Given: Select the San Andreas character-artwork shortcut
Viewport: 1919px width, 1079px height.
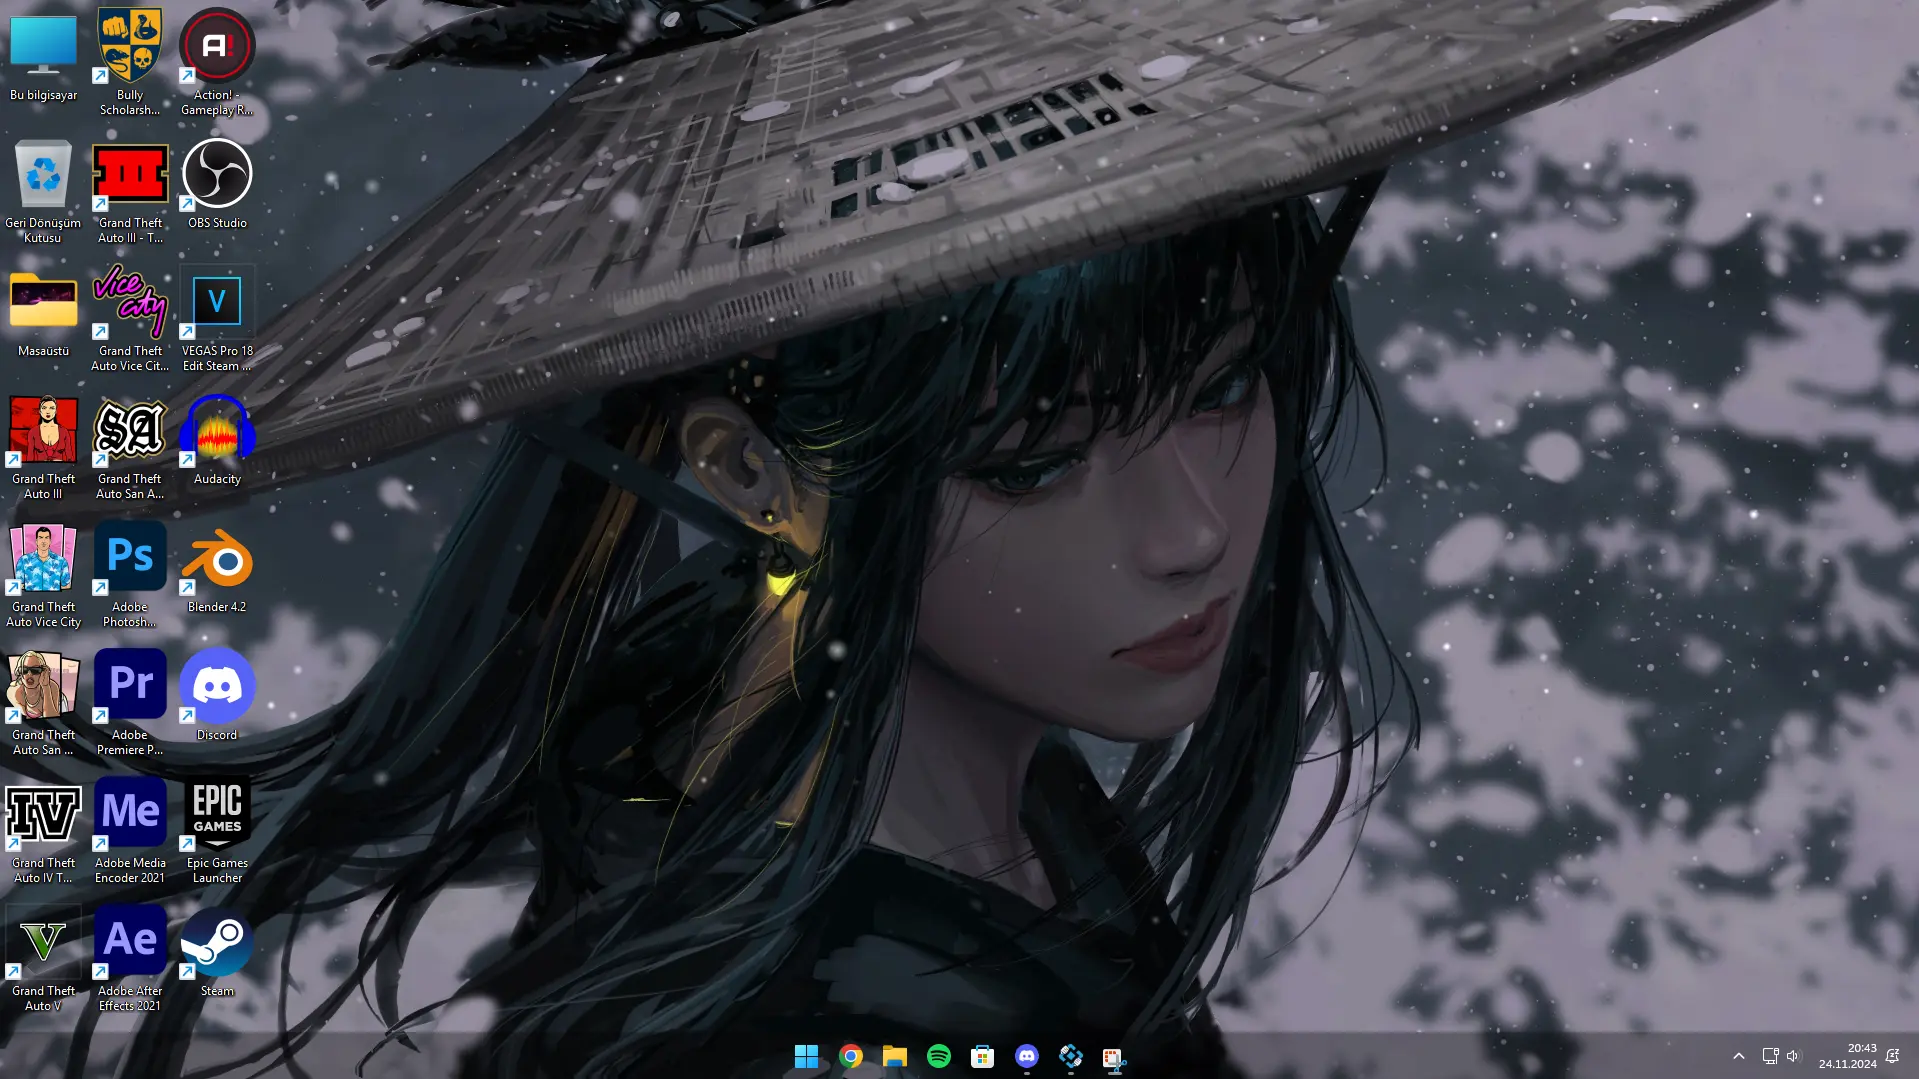Looking at the screenshot, I should point(43,703).
